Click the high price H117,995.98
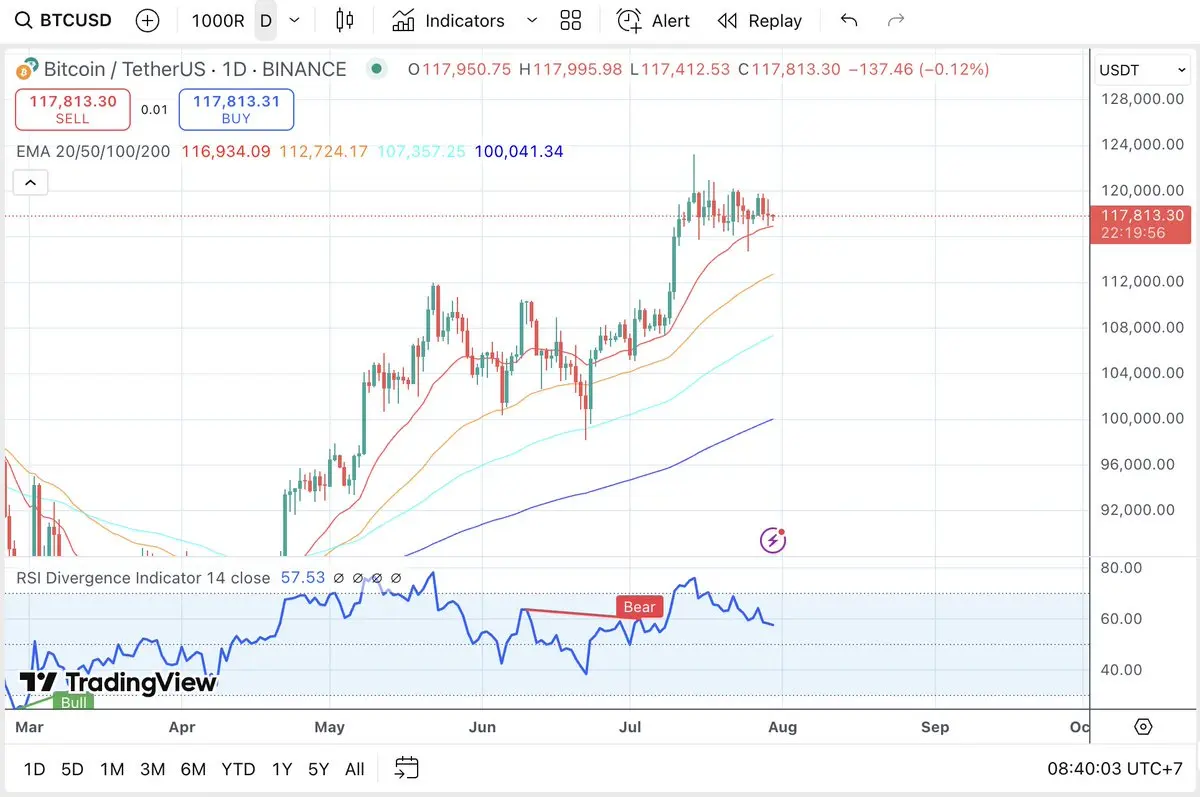This screenshot has width=1200, height=797. pyautogui.click(x=570, y=69)
